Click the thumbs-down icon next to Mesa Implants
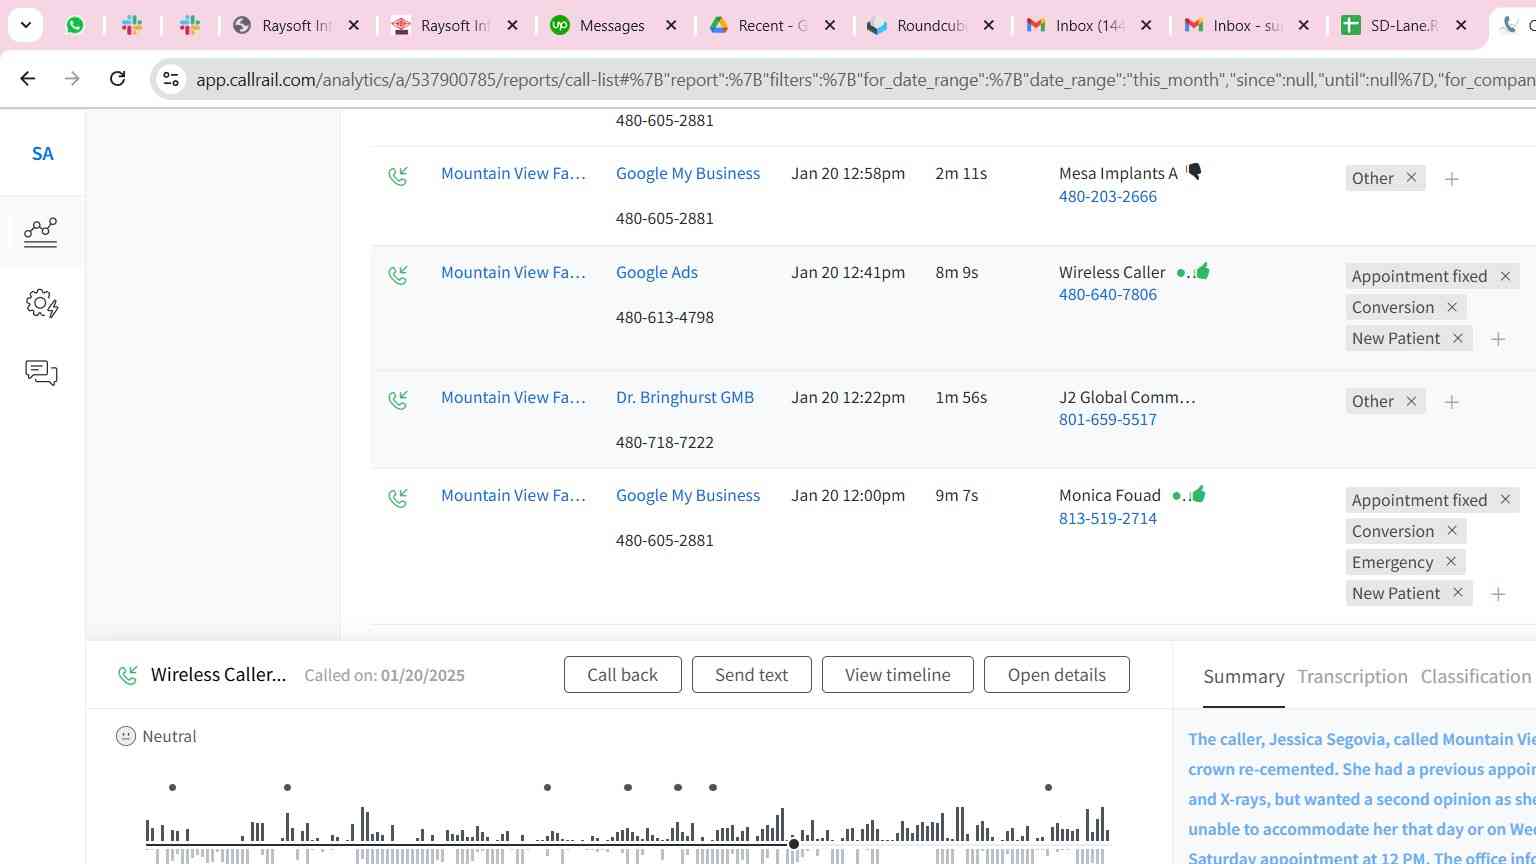Screen dimensions: 1536x864 [1193, 172]
